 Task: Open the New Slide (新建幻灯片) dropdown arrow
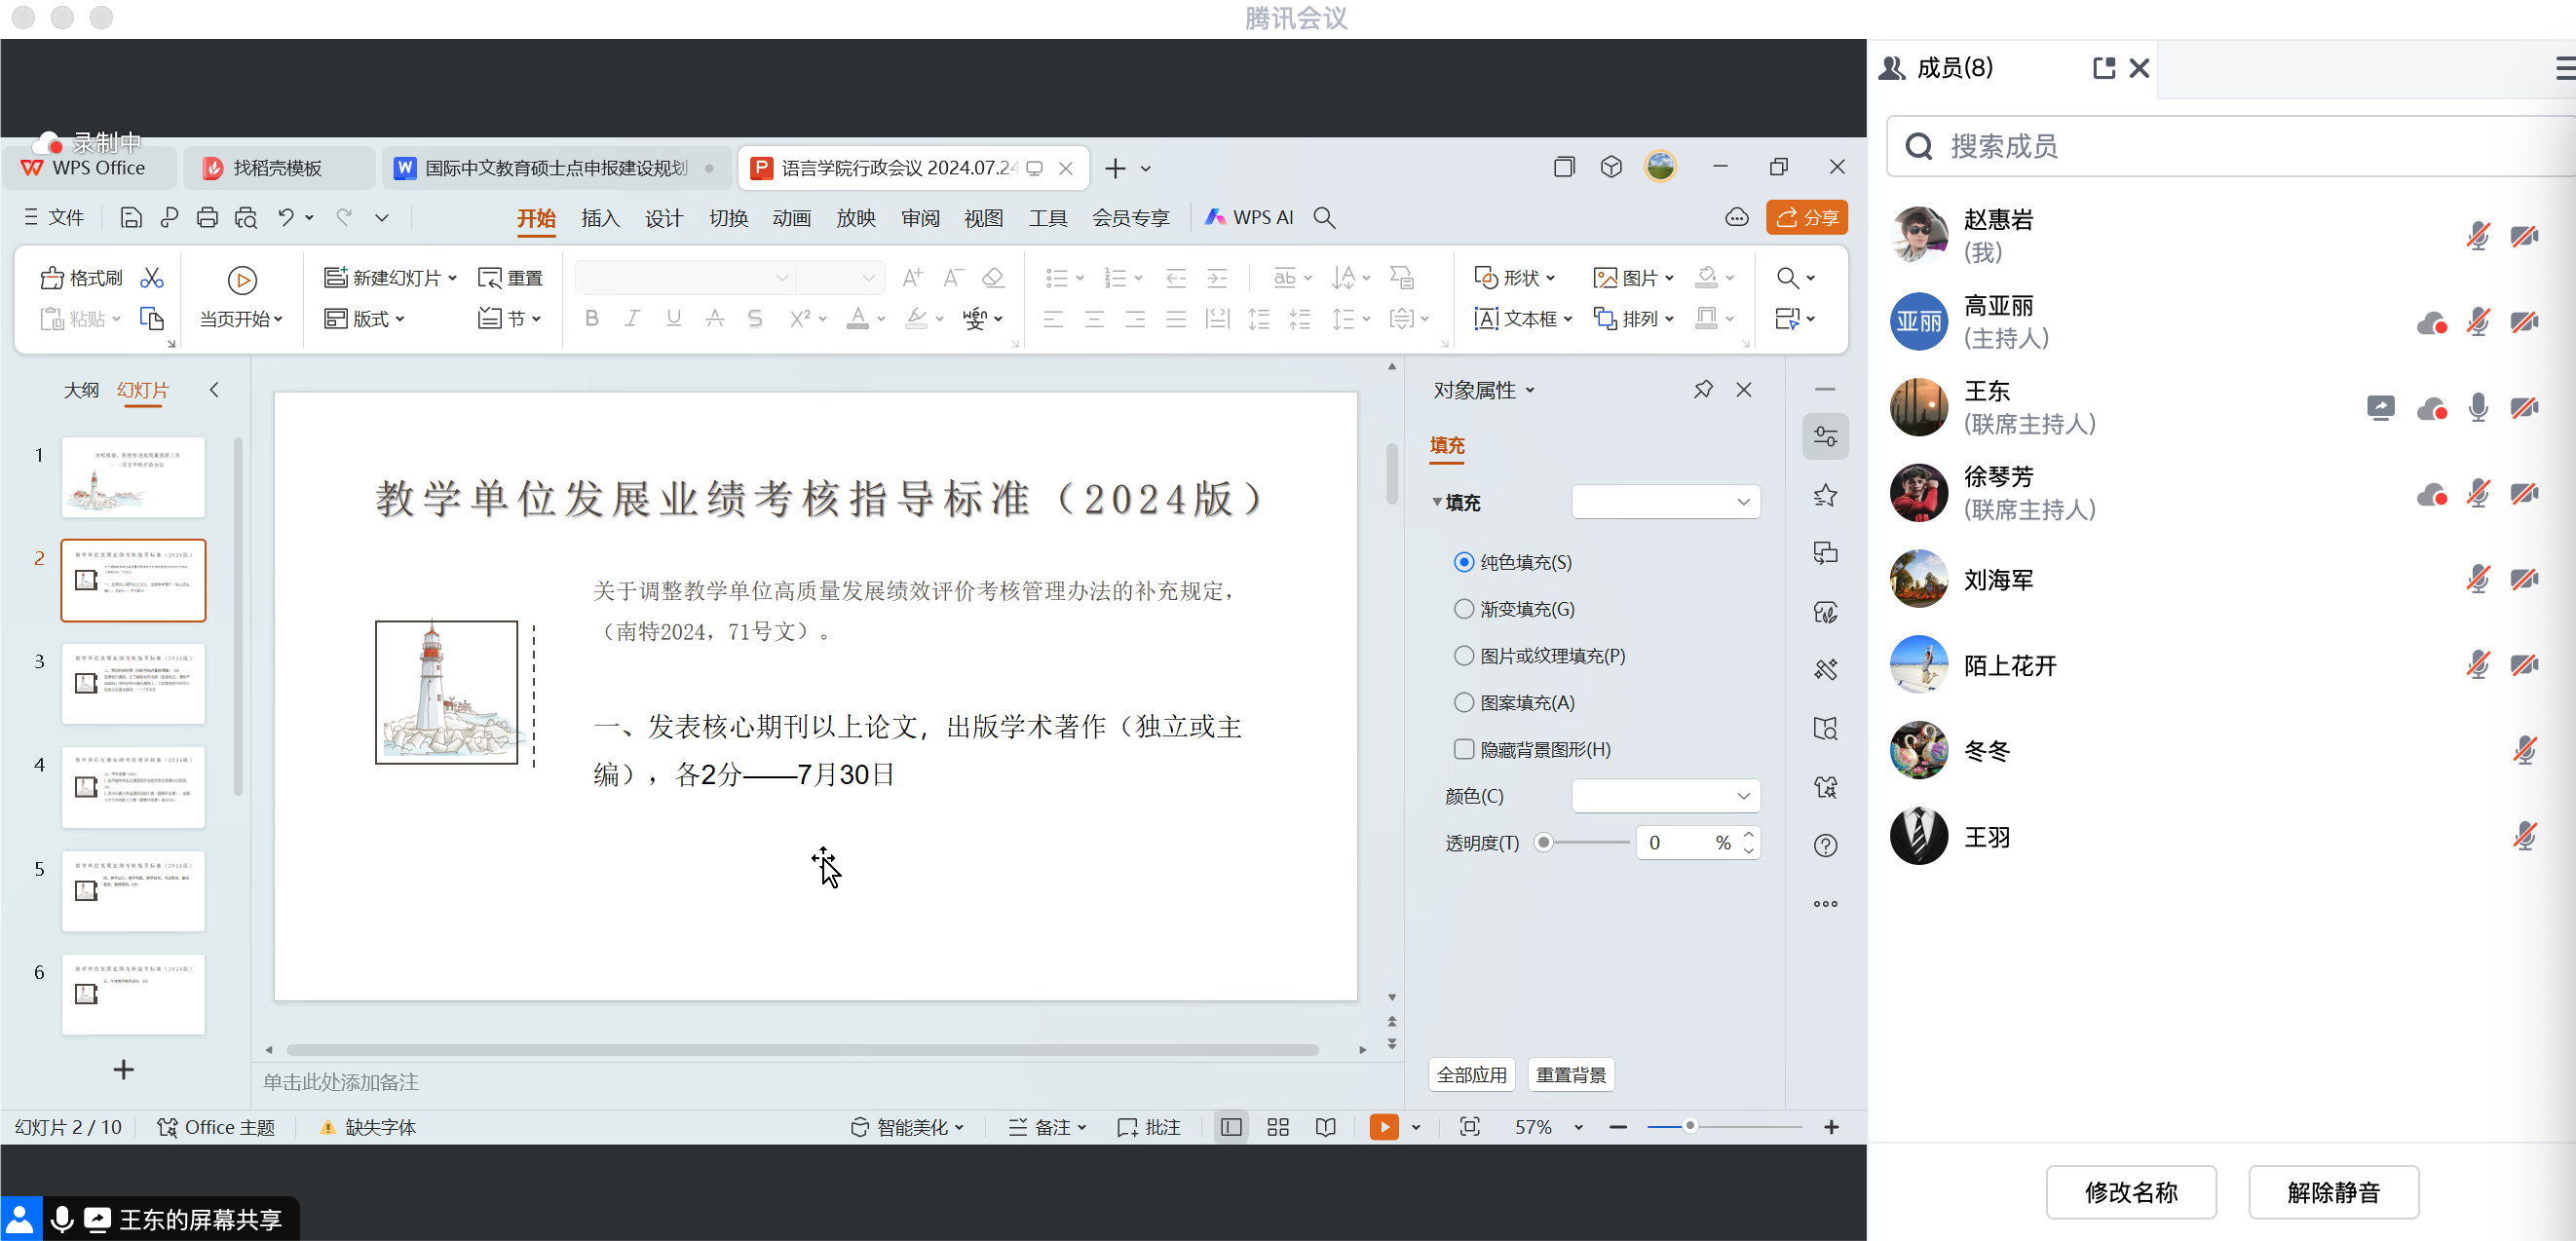(x=453, y=278)
